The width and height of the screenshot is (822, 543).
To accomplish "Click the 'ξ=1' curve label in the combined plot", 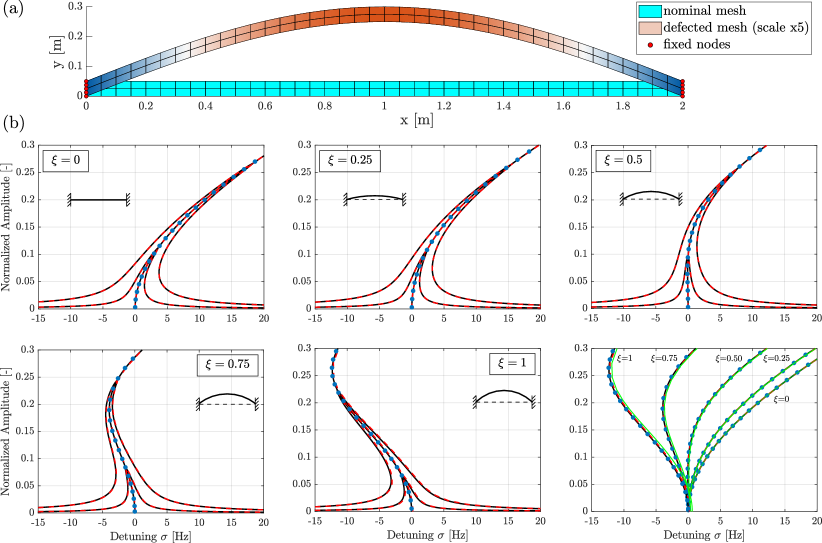I will point(625,359).
